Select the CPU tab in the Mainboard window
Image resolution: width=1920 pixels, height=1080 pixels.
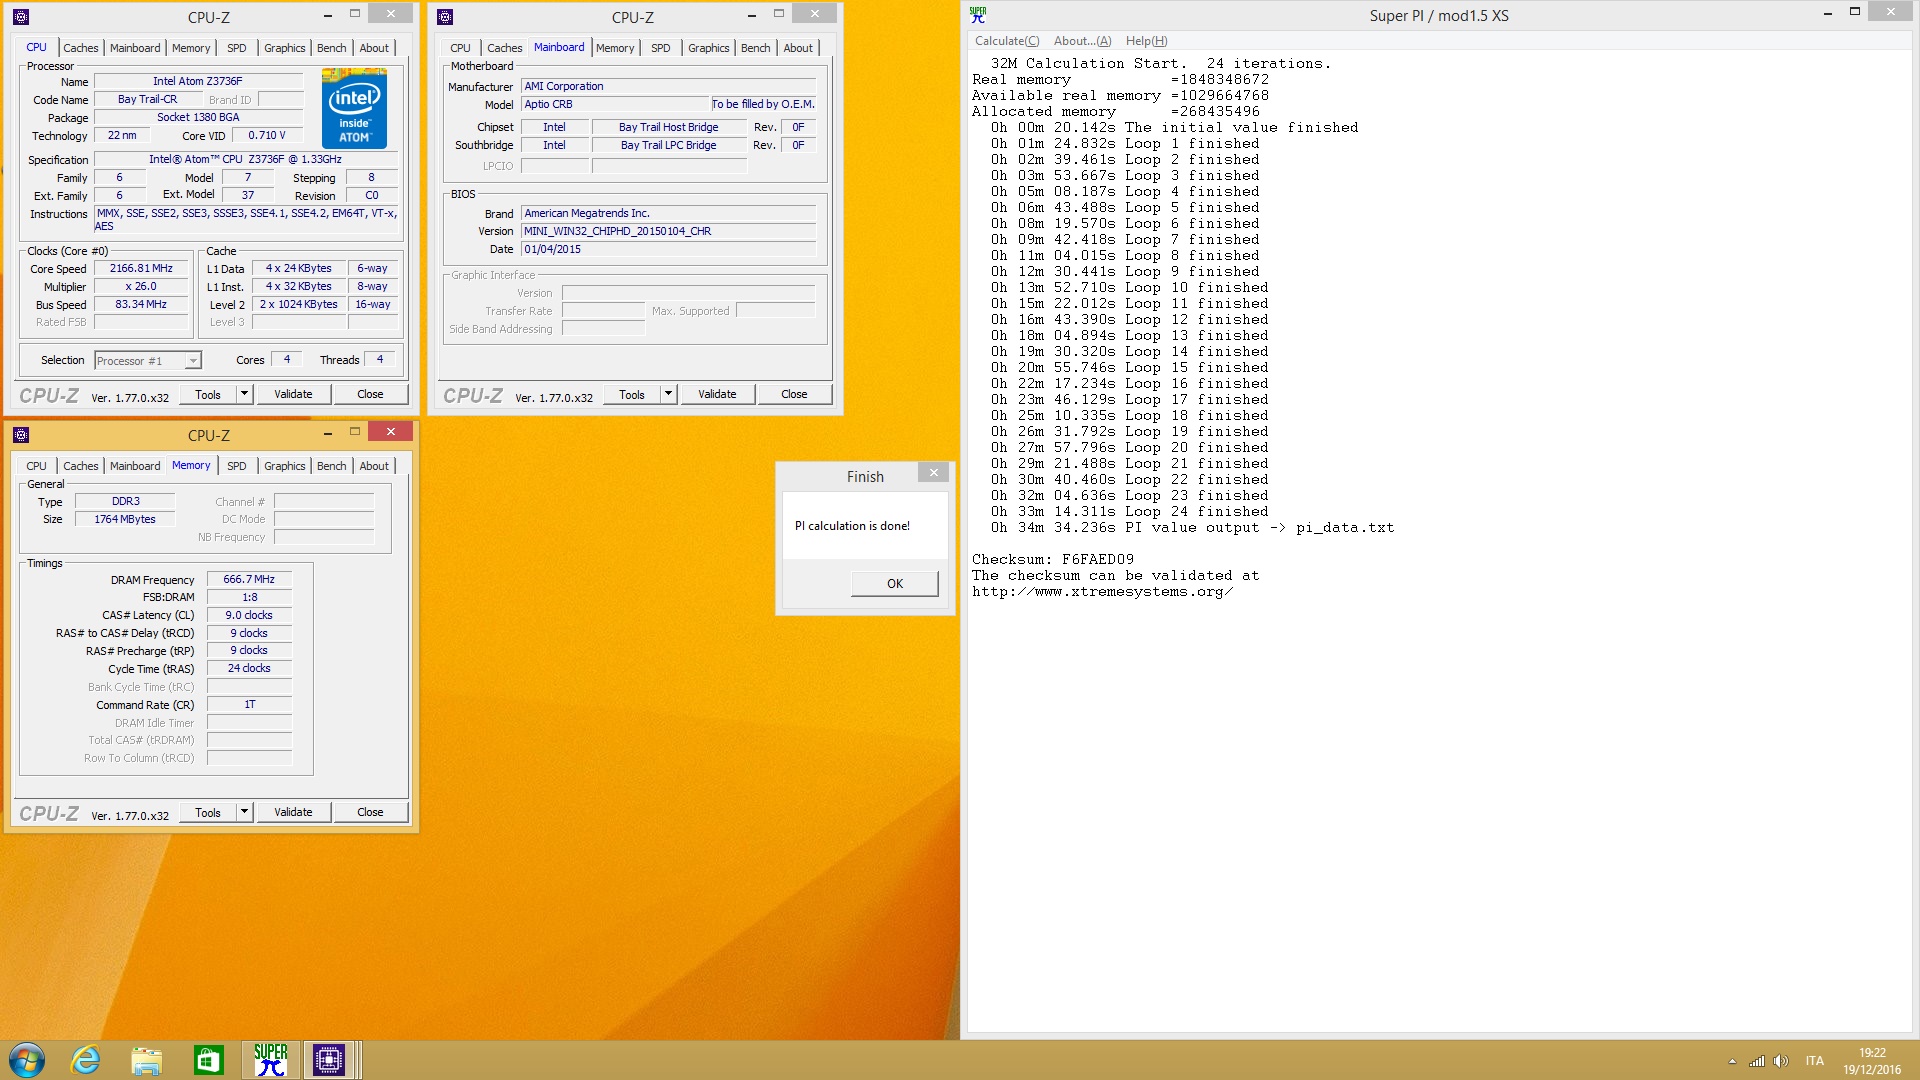point(460,48)
